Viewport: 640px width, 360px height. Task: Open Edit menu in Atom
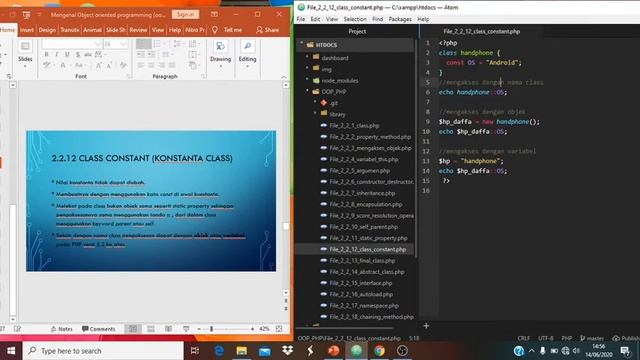click(315, 19)
